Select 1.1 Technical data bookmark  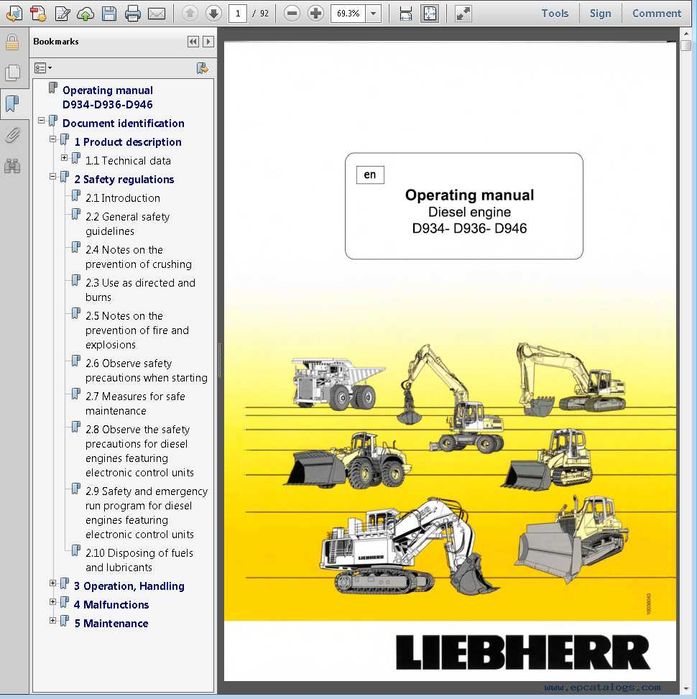128,160
